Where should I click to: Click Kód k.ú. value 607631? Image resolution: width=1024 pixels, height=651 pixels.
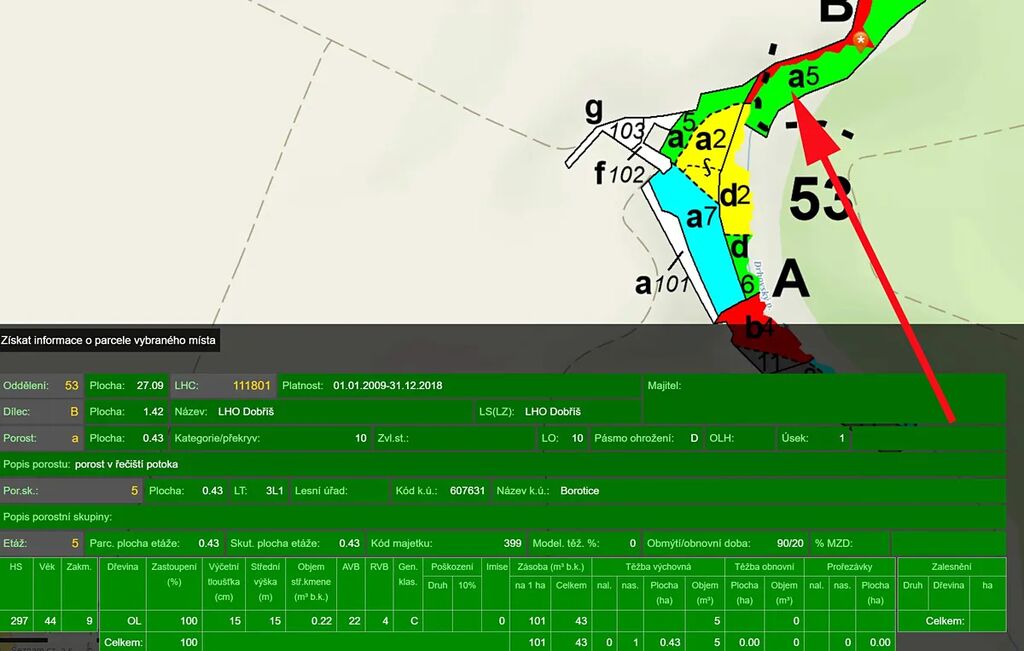467,491
